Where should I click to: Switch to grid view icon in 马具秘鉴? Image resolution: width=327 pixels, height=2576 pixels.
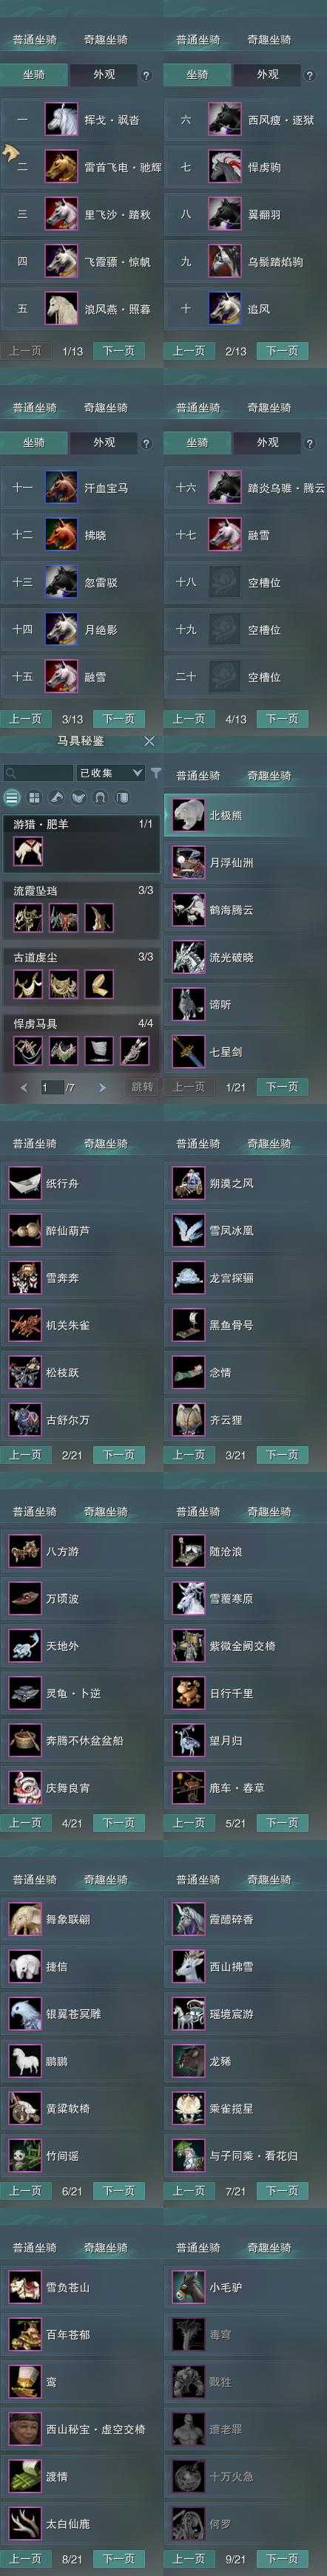(34, 798)
